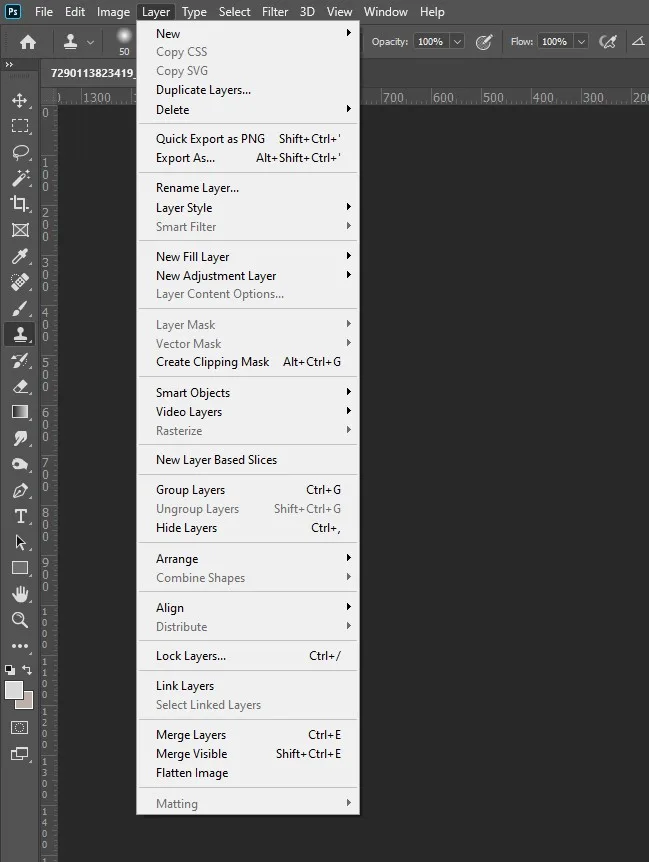Select the Clone Stamp tool in toolbox
This screenshot has width=649, height=862.
click(x=20, y=334)
